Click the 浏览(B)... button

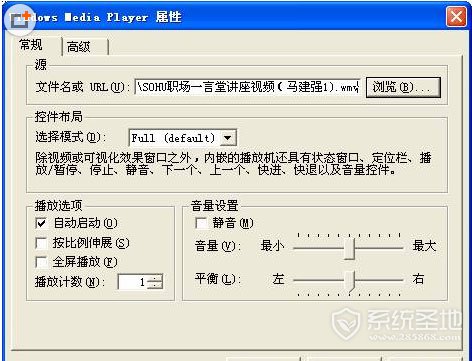click(x=403, y=87)
